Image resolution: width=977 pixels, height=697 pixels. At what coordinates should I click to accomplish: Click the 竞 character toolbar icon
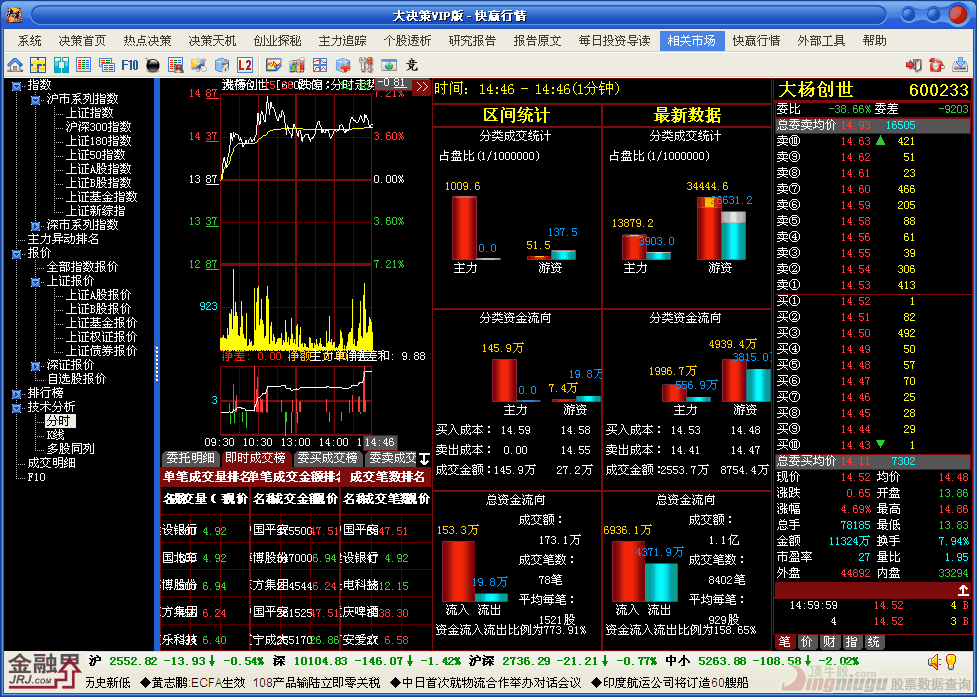412,64
